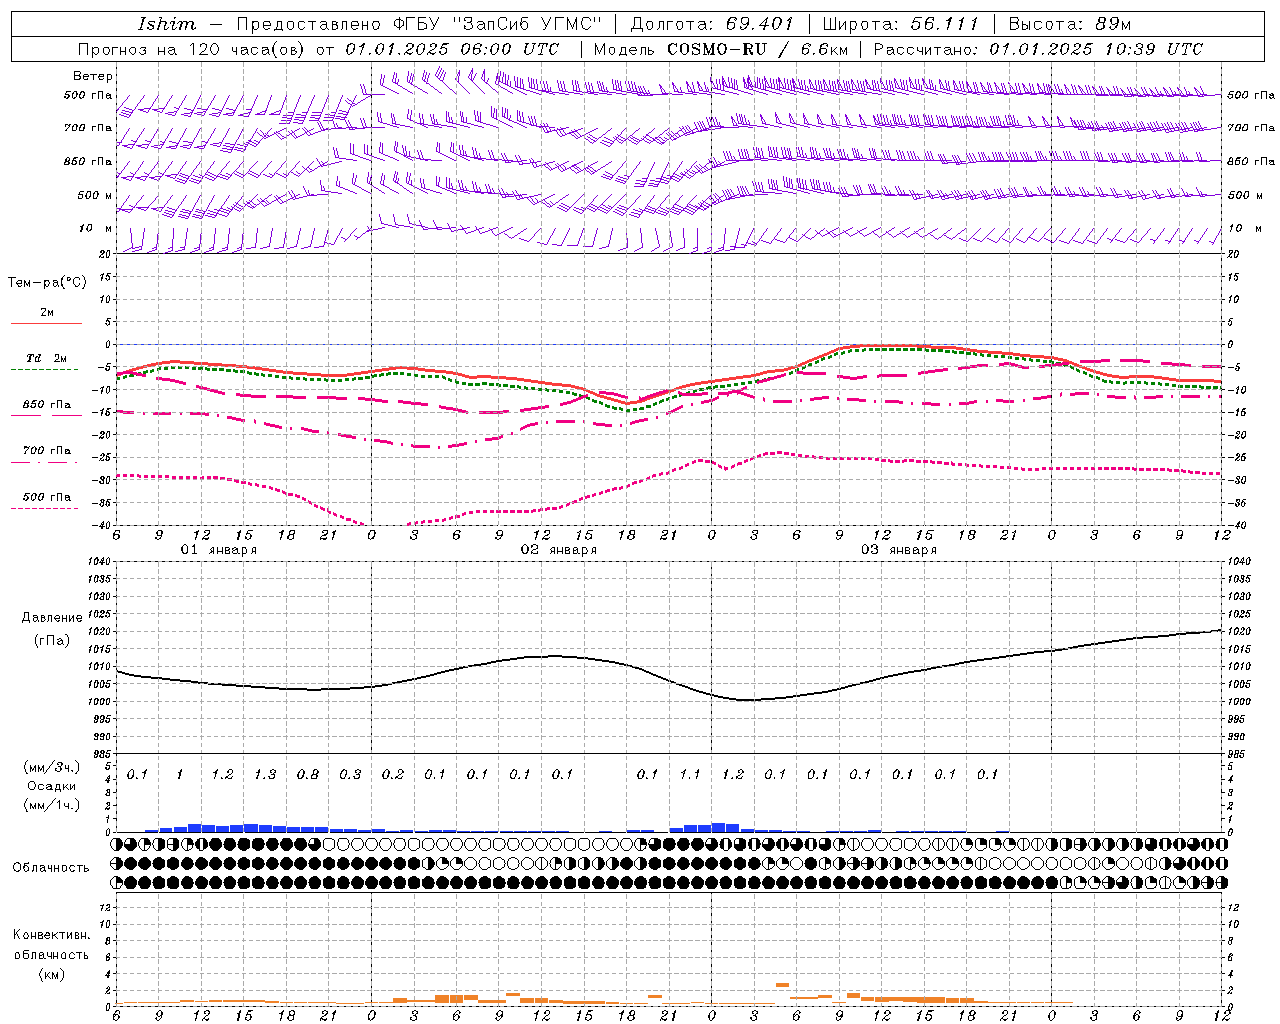The height and width of the screenshot is (1024, 1280).
Task: Click the solid red "2м" temperature legend line
Action: (x=46, y=323)
